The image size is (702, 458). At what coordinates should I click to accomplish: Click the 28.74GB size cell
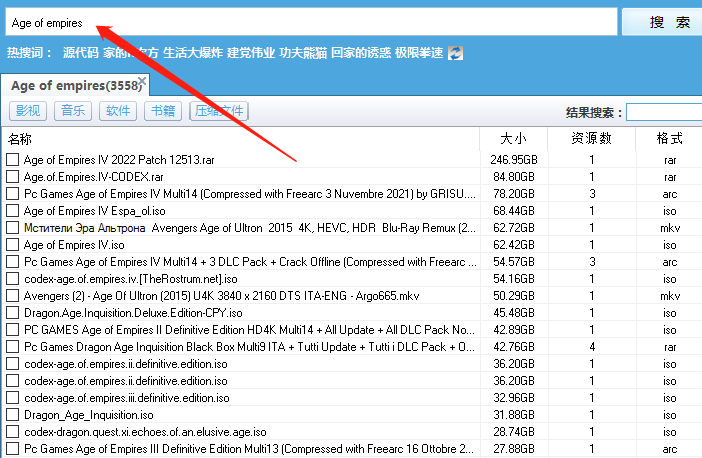pyautogui.click(x=514, y=432)
